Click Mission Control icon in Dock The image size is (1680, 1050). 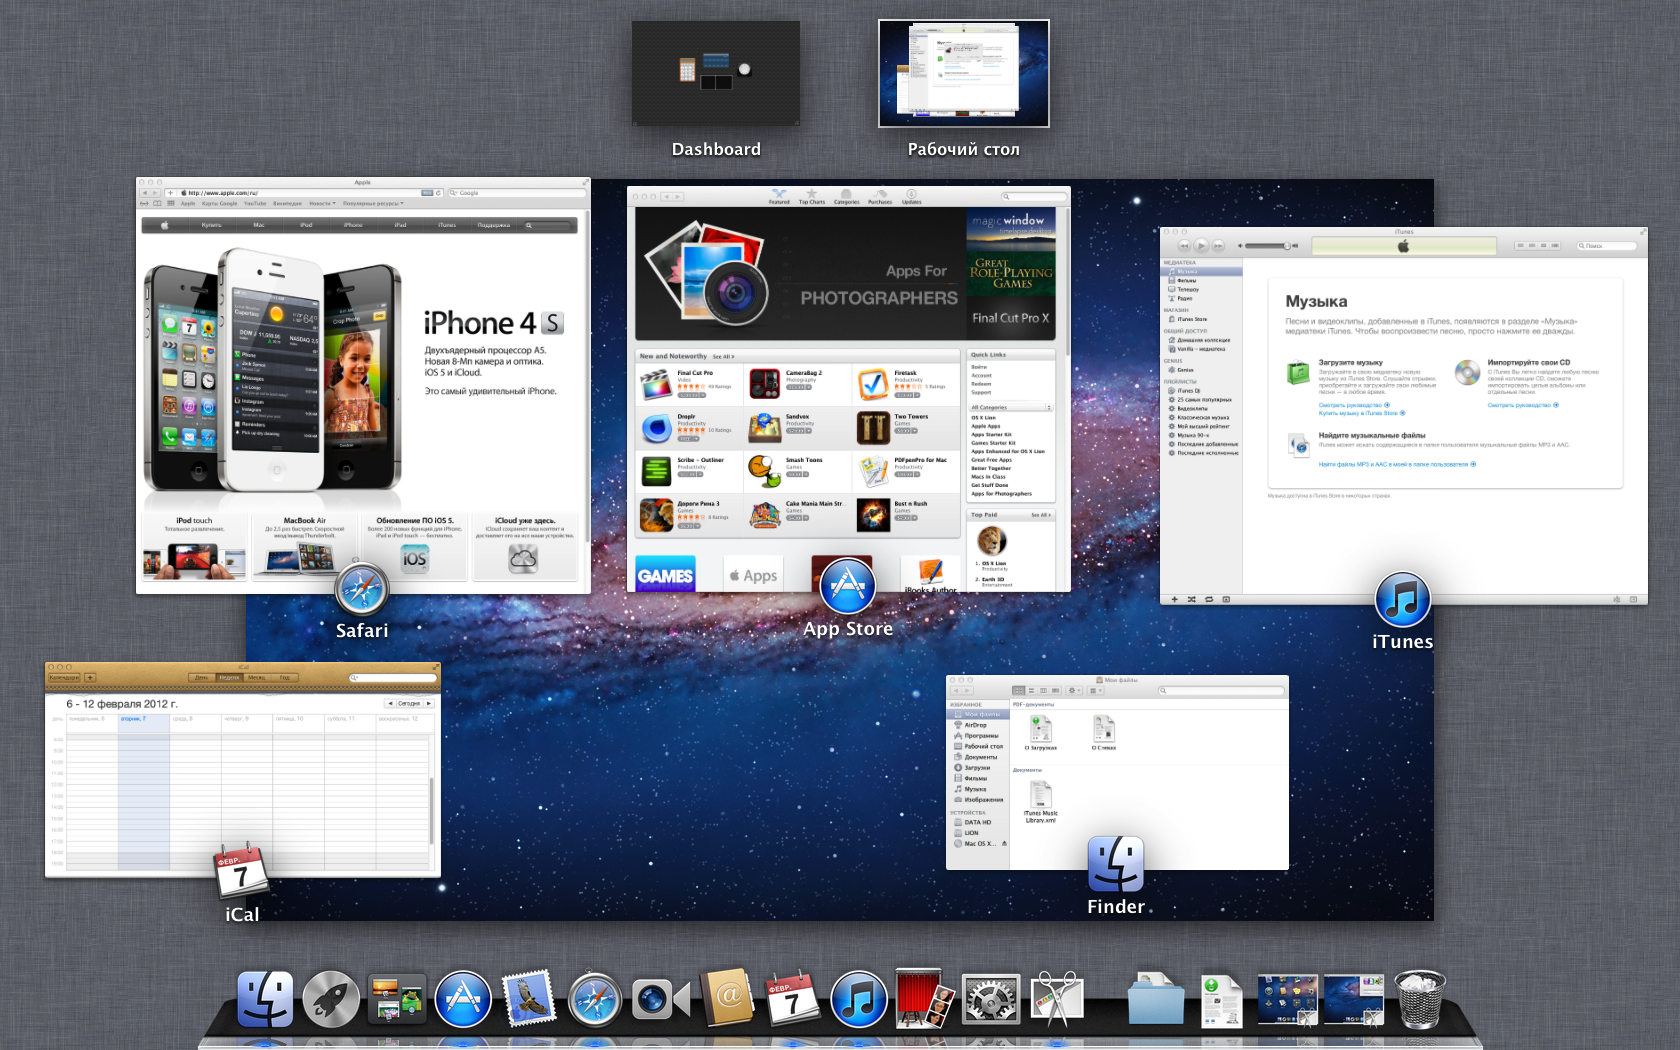[396, 999]
